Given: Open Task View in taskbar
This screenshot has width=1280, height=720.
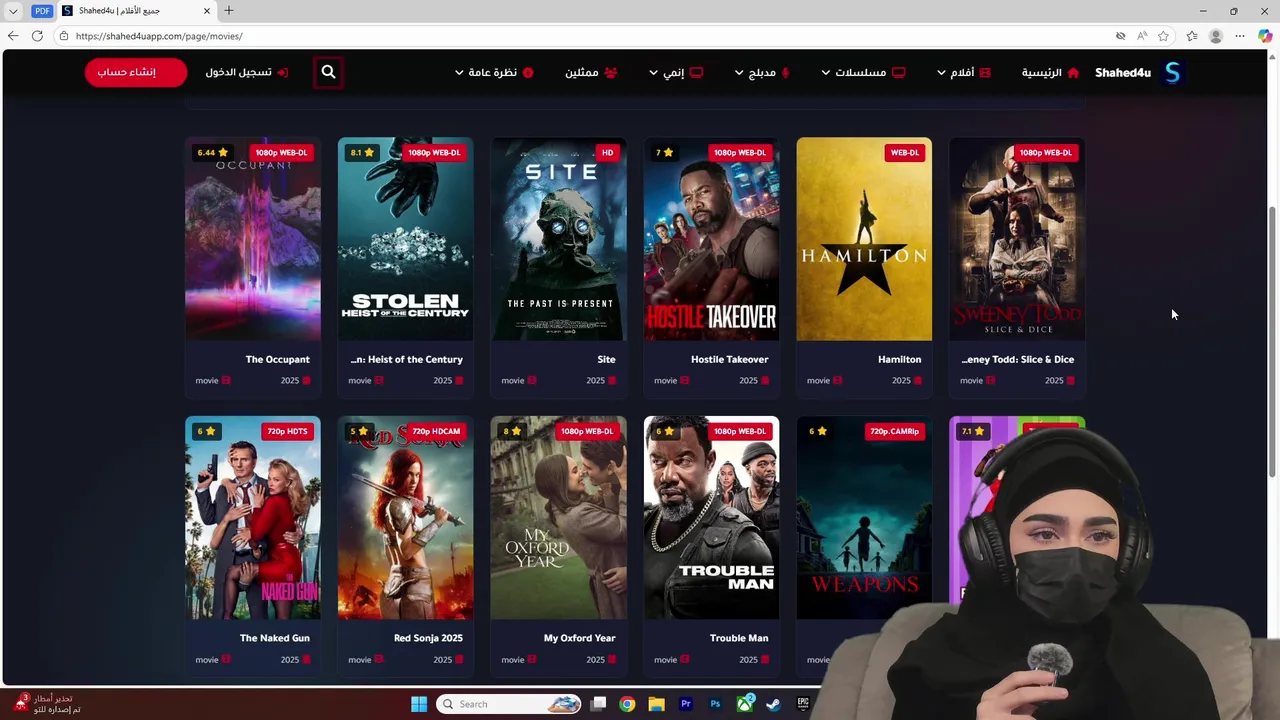Looking at the screenshot, I should coord(598,704).
